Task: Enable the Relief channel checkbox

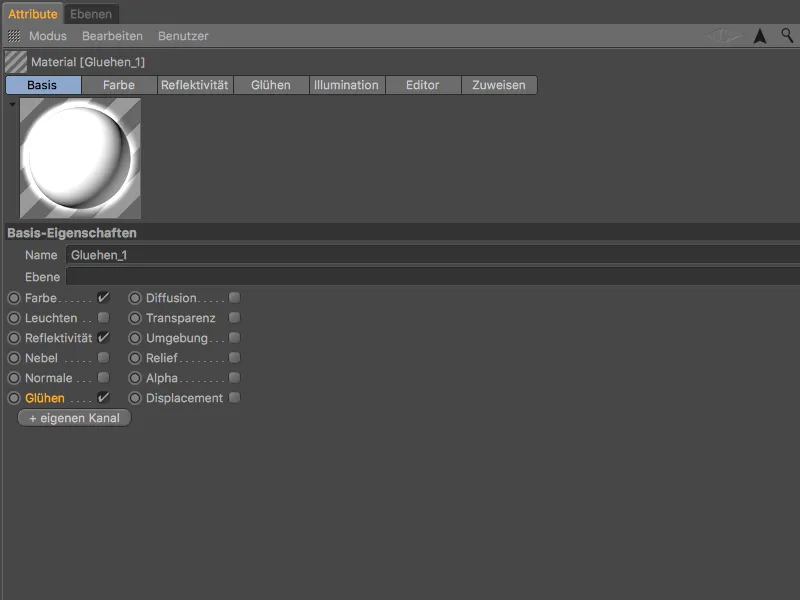Action: point(234,358)
